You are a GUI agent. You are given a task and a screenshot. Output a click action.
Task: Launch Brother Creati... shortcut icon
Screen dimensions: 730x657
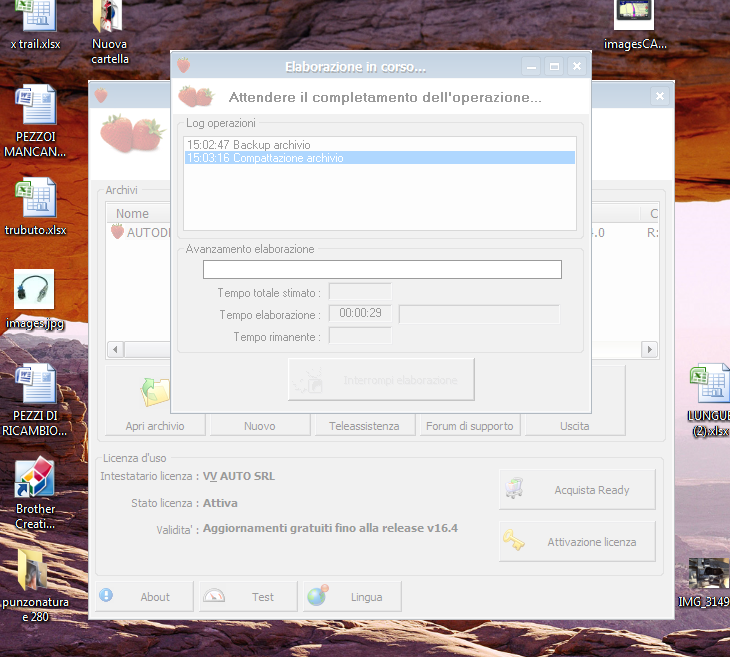click(35, 494)
